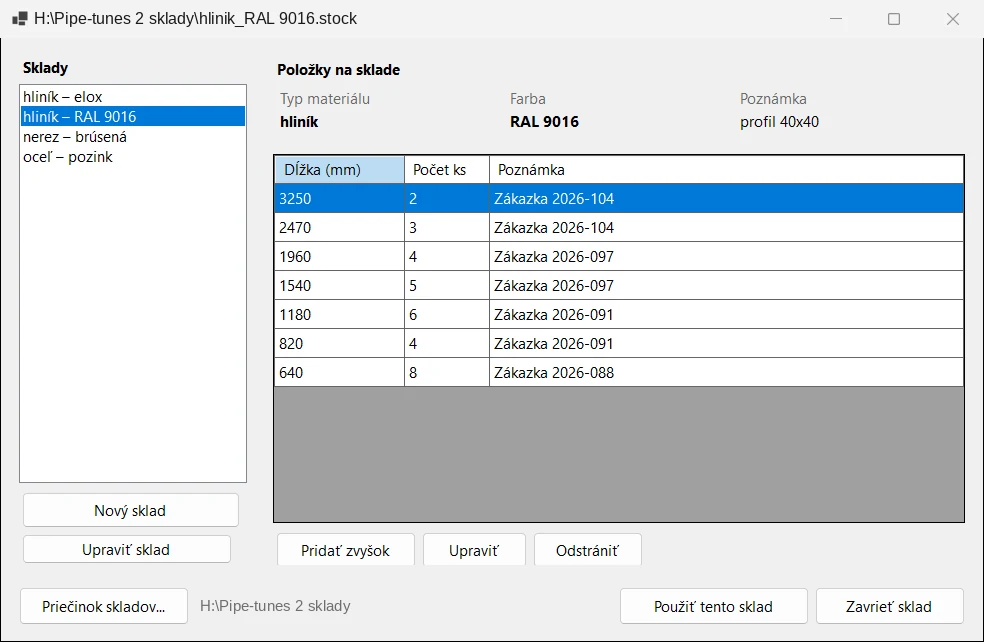Open 'Upraviť sklad' to edit stock
984x642 pixels.
tap(127, 550)
